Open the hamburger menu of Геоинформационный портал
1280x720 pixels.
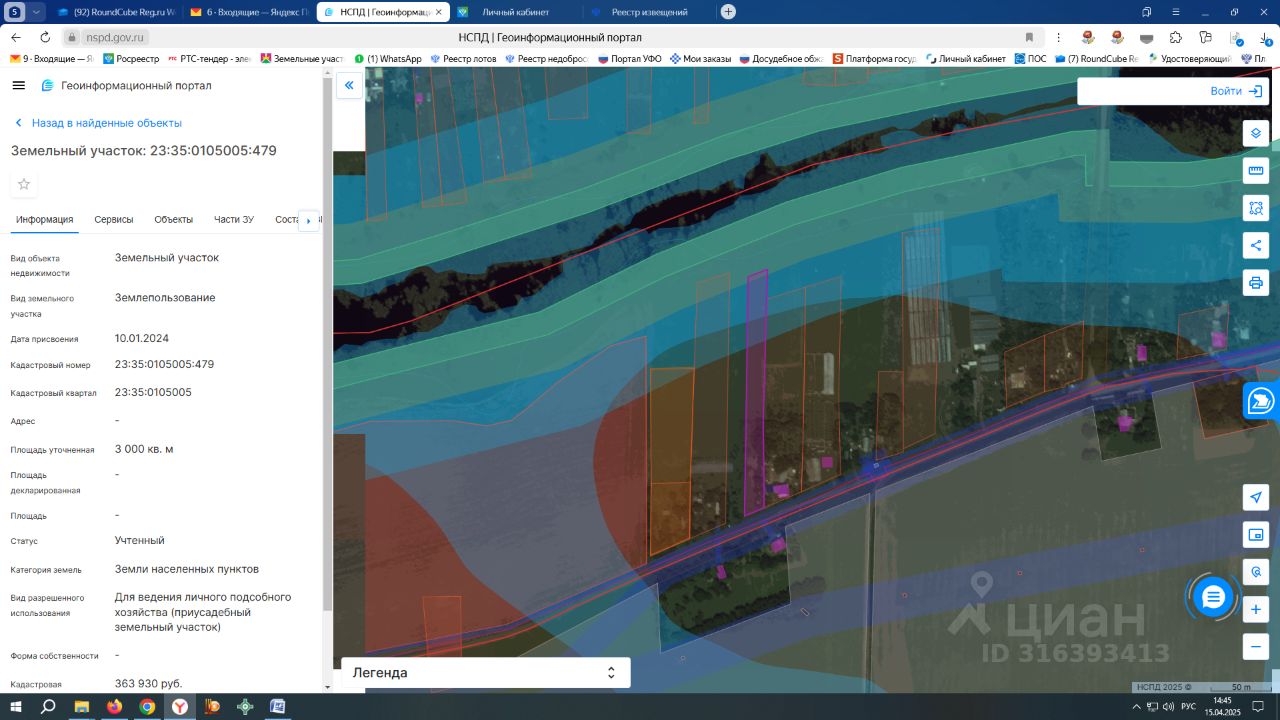pos(18,85)
